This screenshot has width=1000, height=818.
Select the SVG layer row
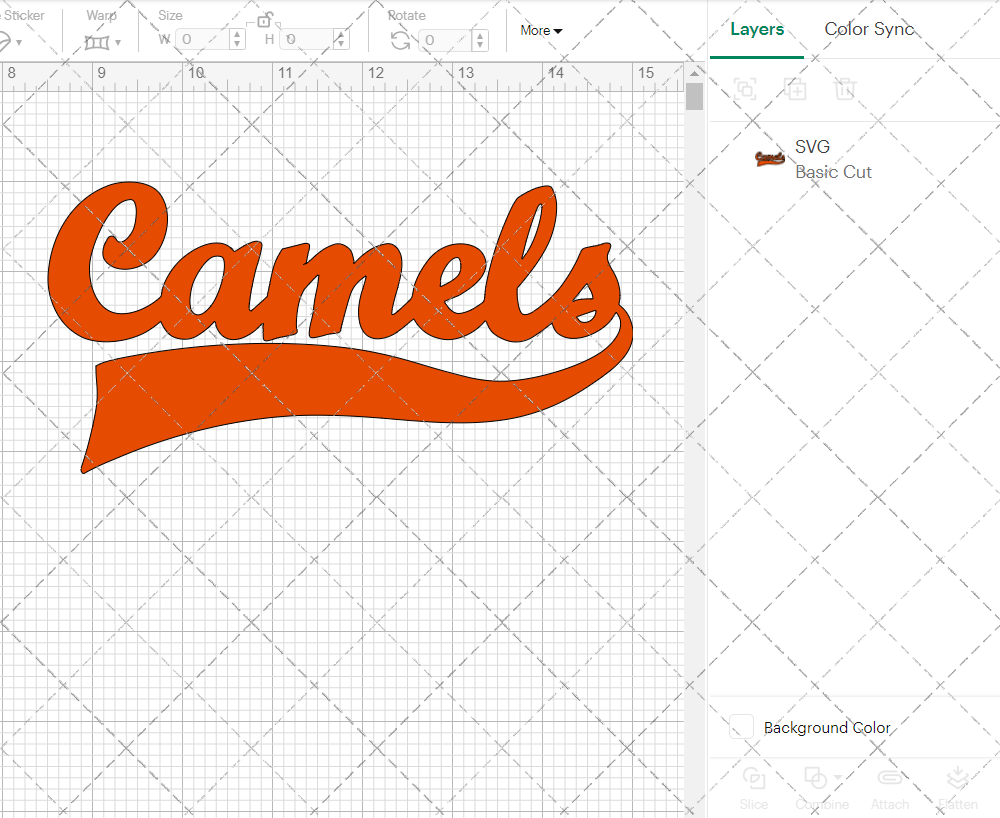tap(811, 146)
